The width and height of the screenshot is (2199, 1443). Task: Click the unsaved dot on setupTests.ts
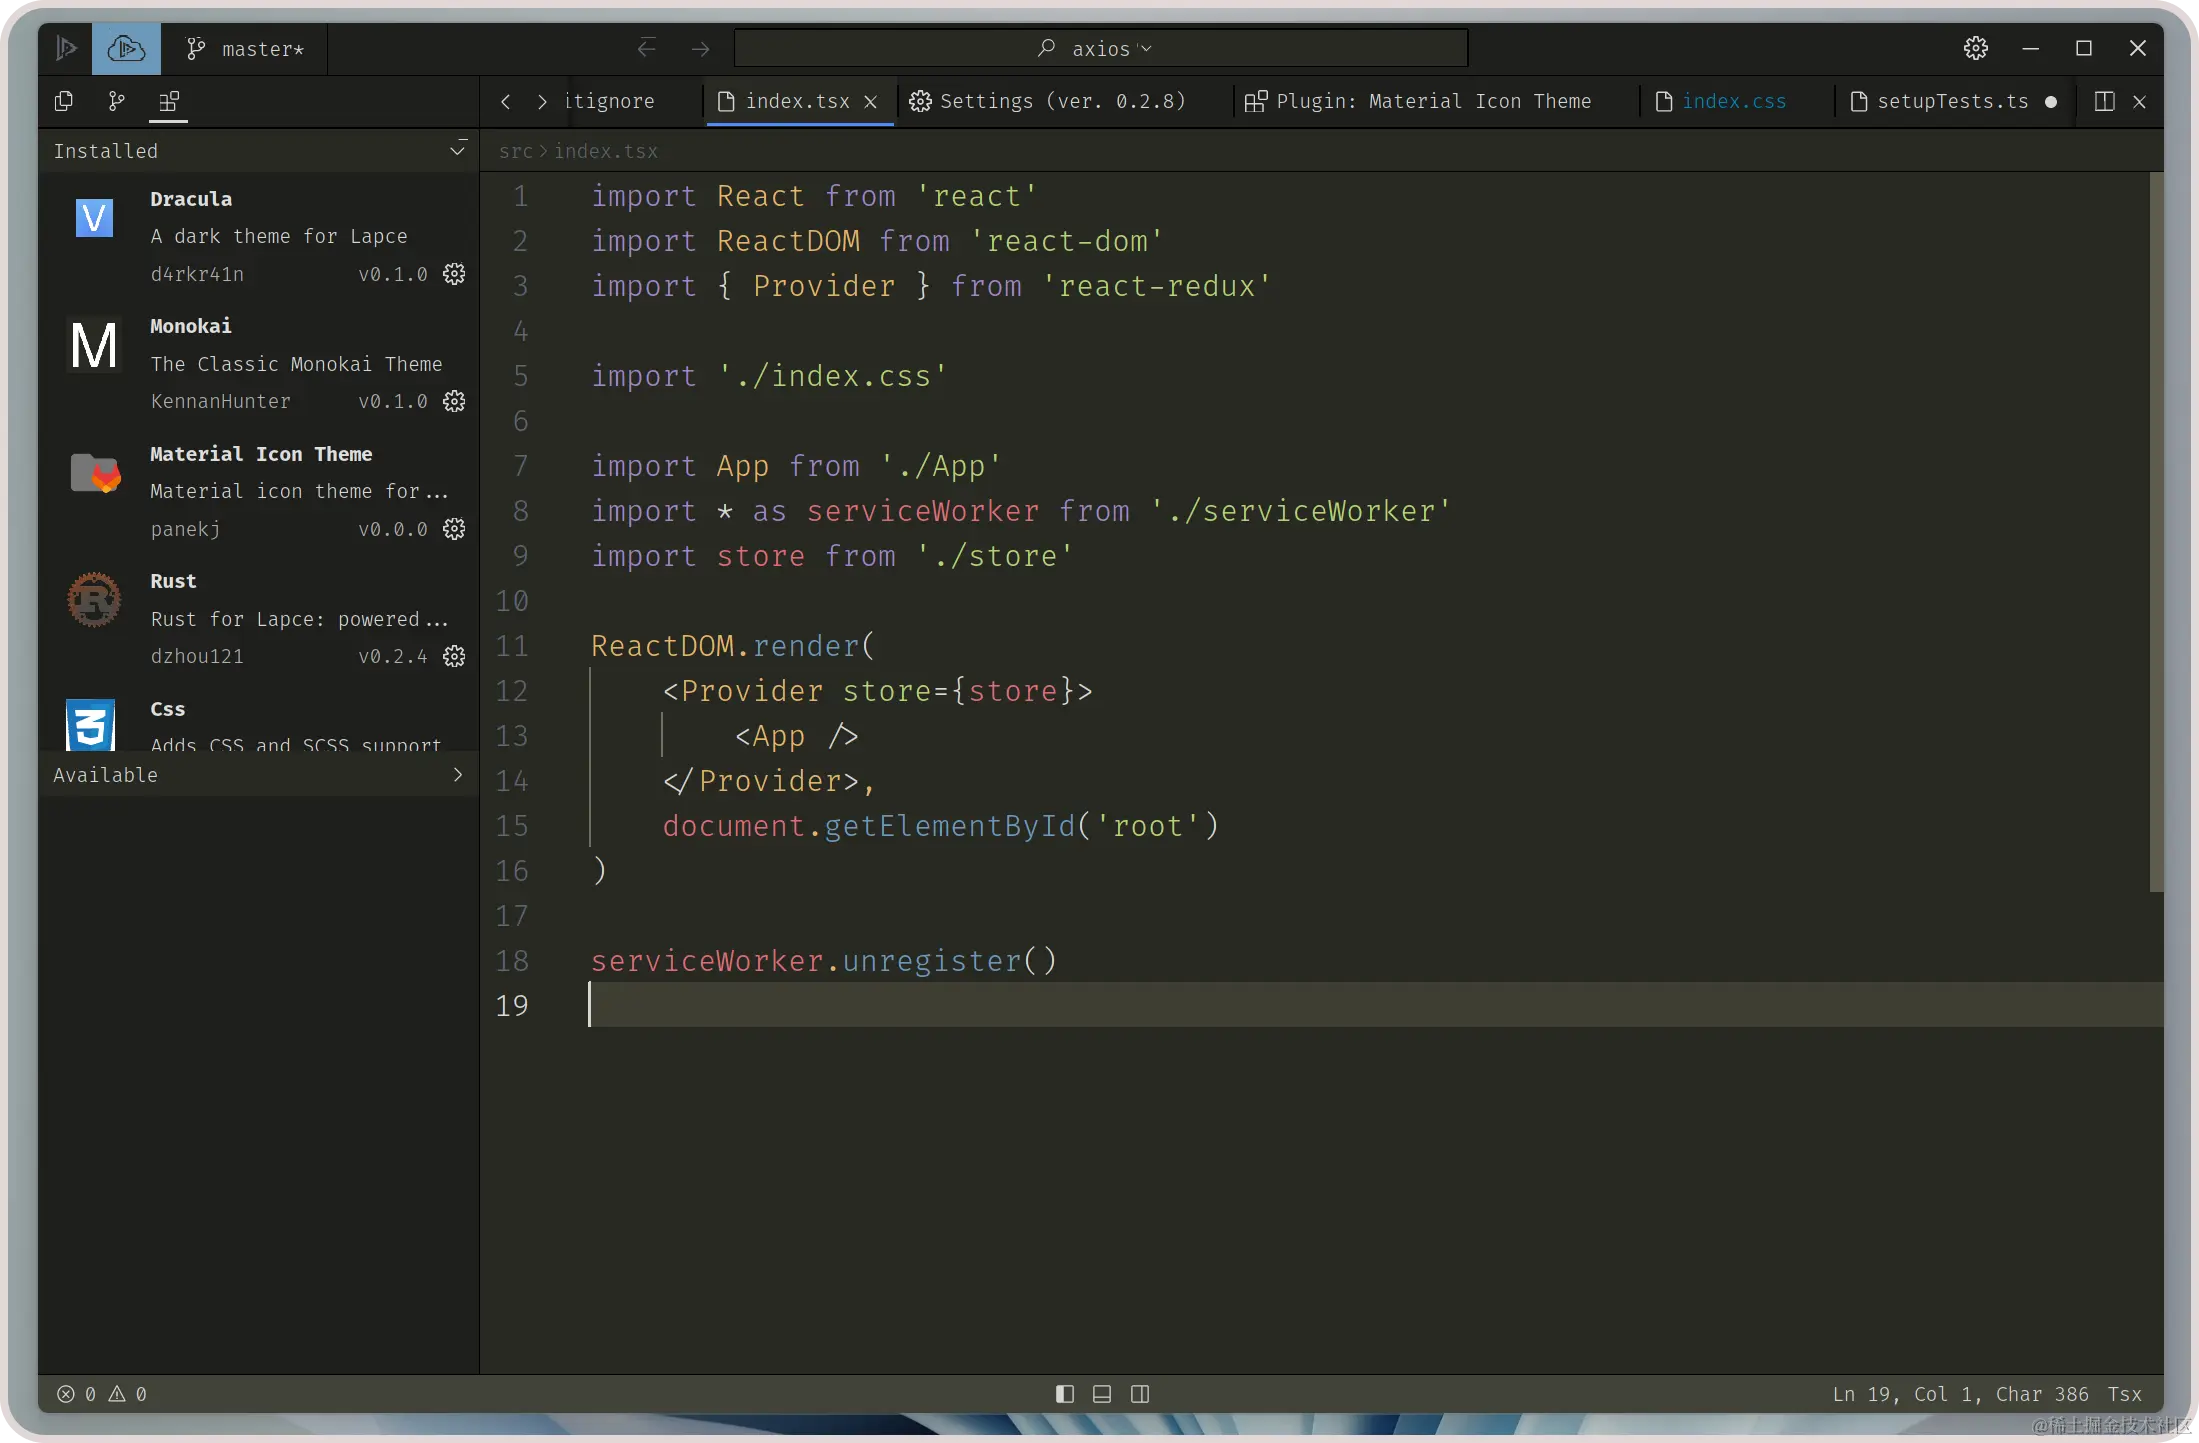[2051, 102]
